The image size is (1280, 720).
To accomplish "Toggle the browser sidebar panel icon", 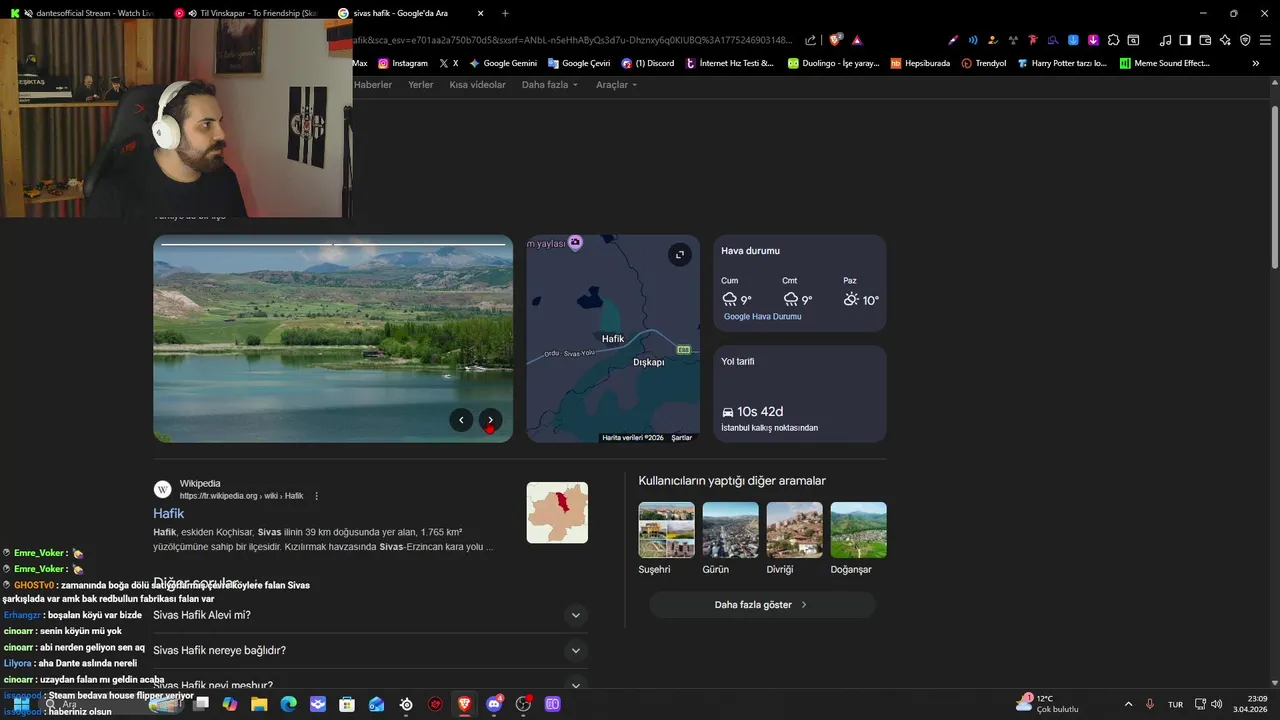I will coord(1185,40).
